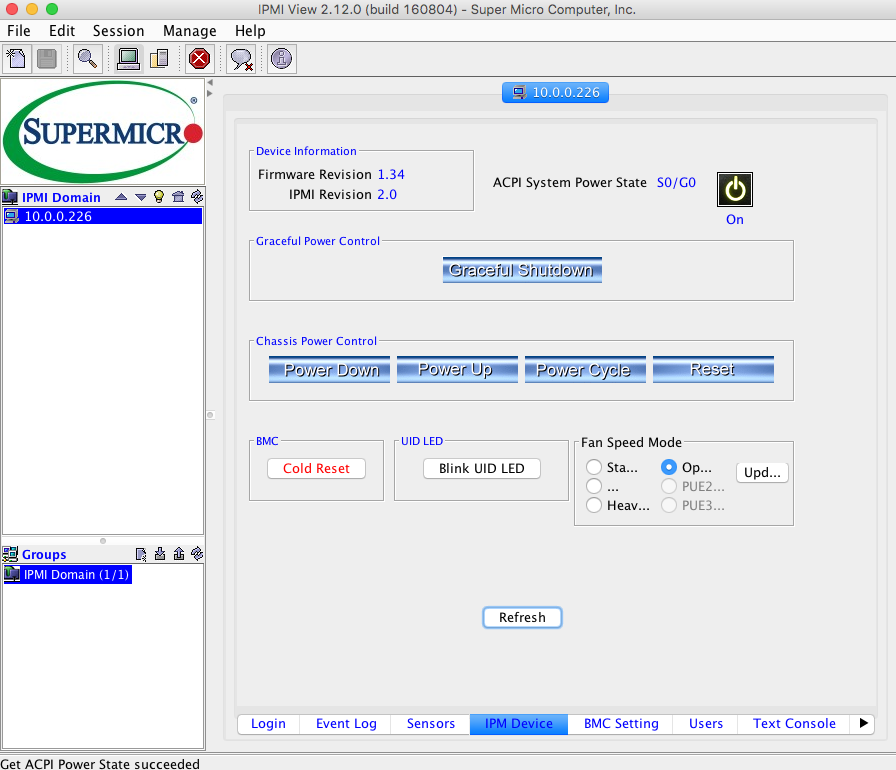
Task: Click the refresh arrows icon in Groups header
Action: pyautogui.click(x=197, y=554)
